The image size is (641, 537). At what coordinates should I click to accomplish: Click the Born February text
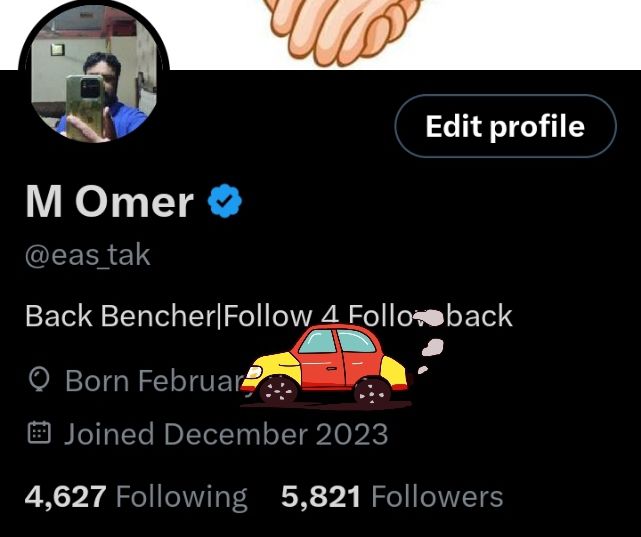pos(153,381)
